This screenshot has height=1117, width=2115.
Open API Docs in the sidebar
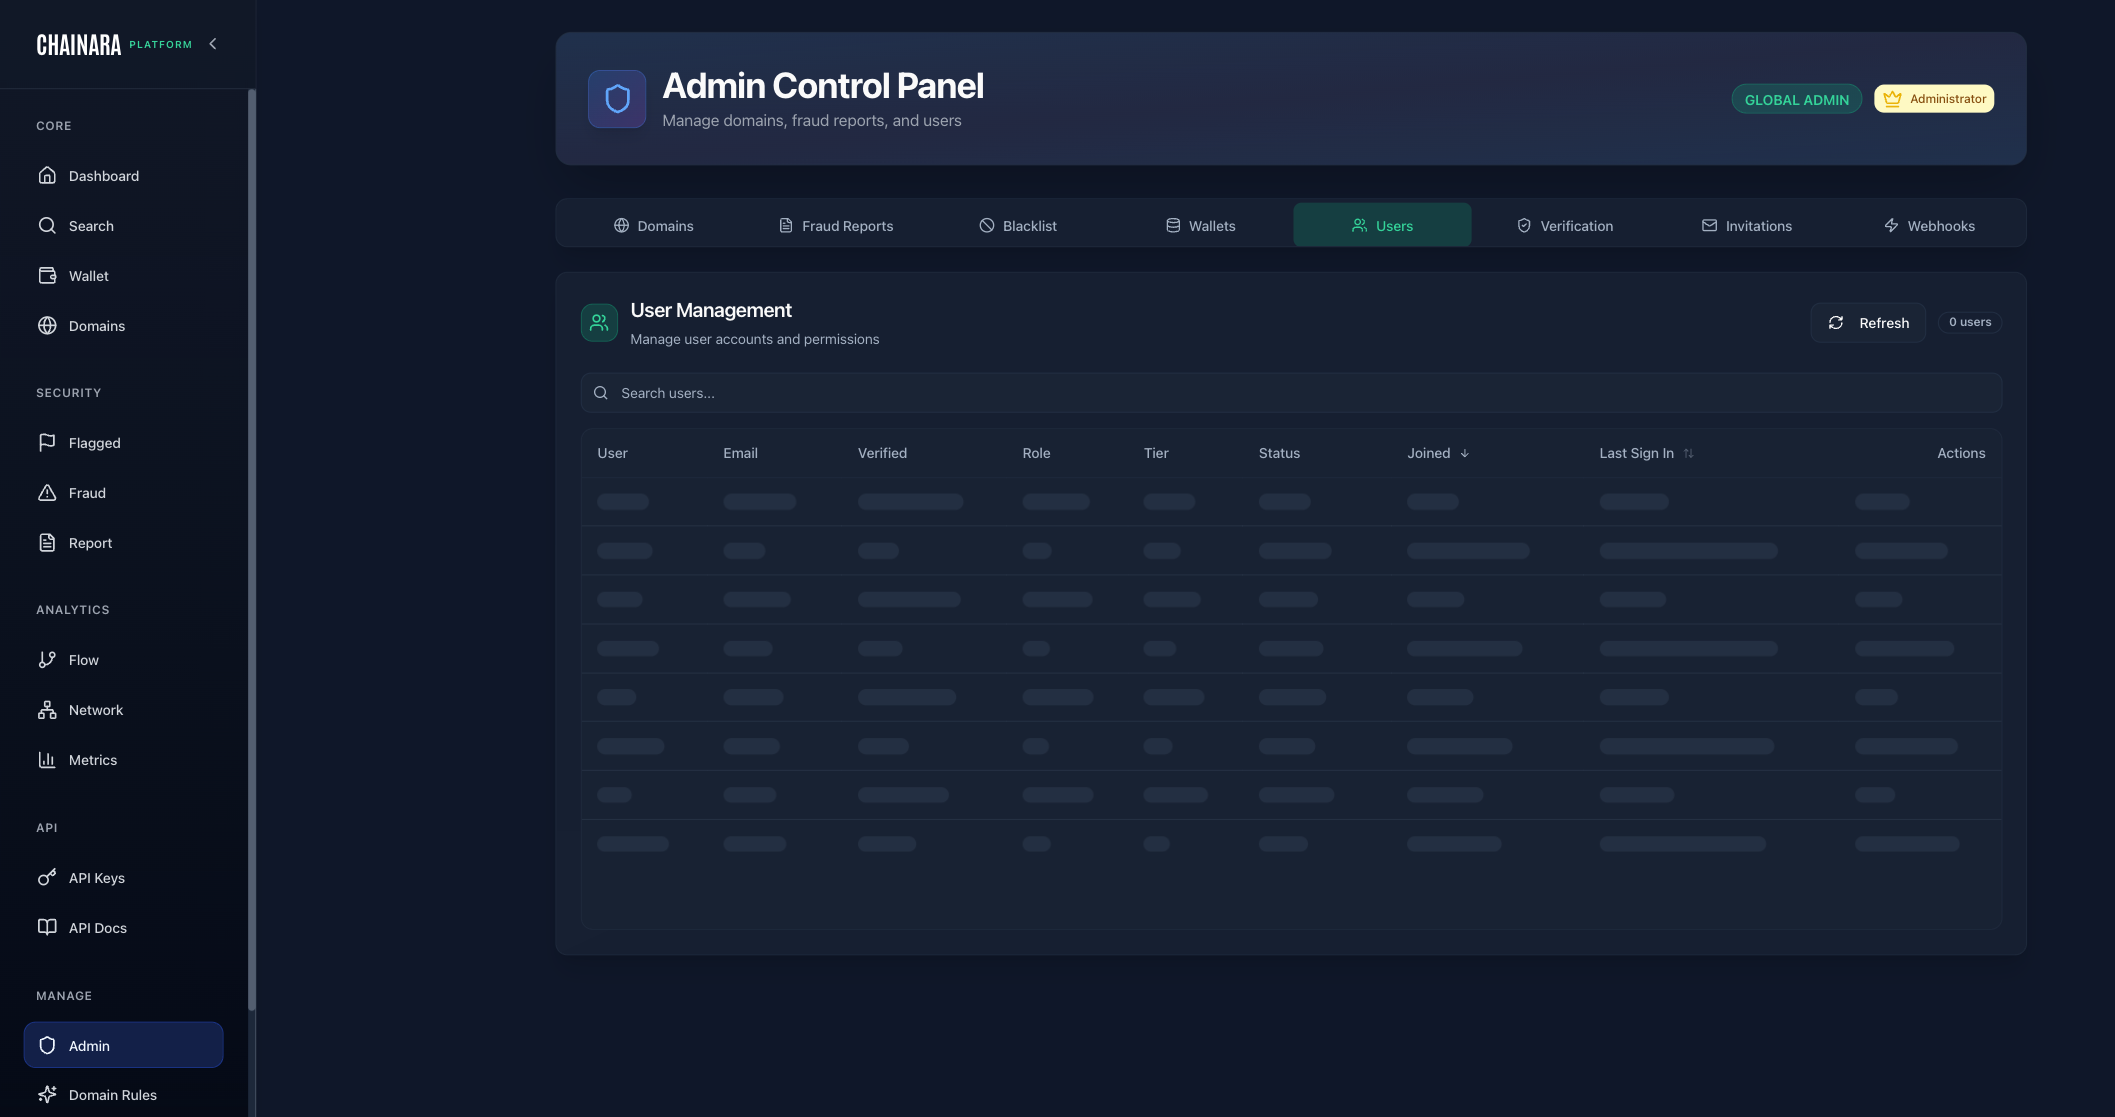tap(124, 927)
